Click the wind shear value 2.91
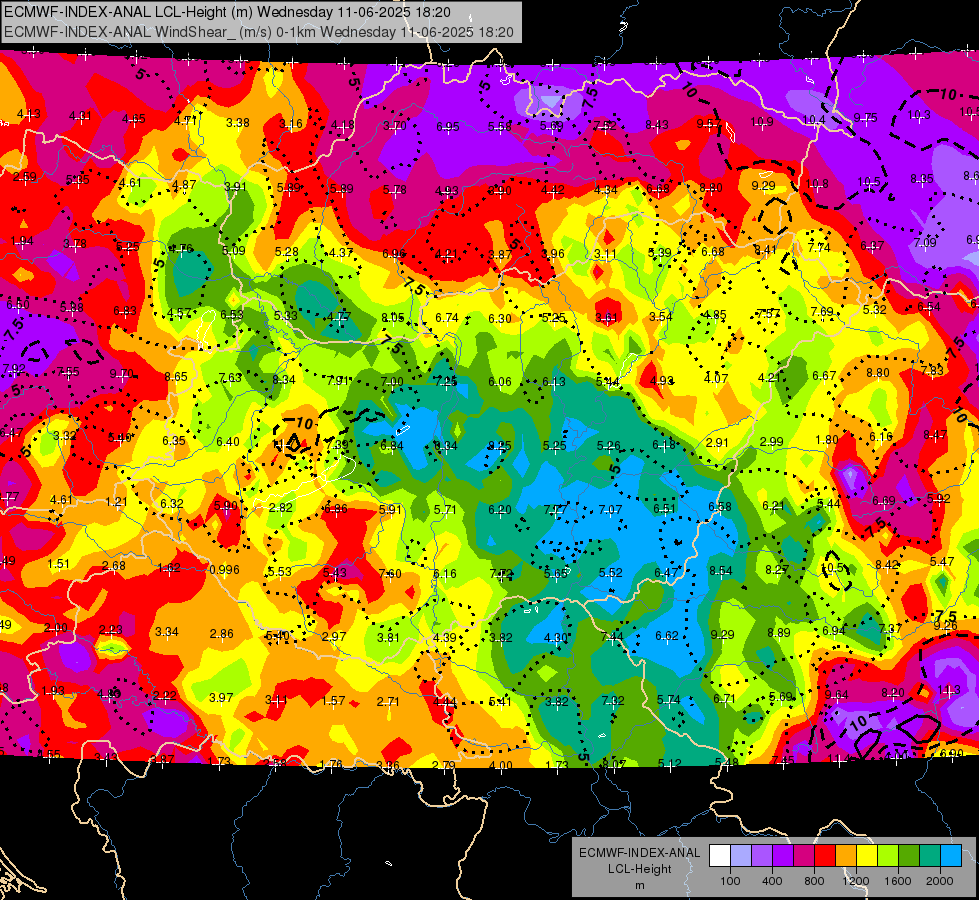The width and height of the screenshot is (979, 900). (717, 442)
